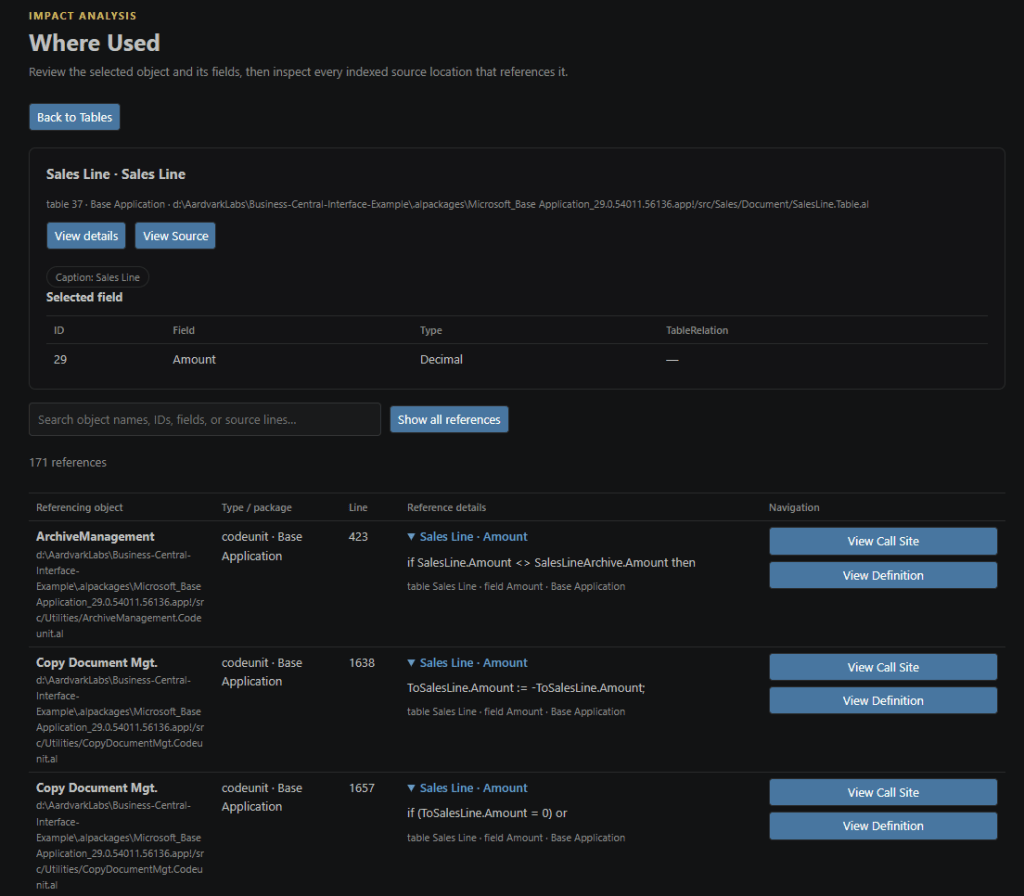Click the Back to Tables button

(x=74, y=117)
